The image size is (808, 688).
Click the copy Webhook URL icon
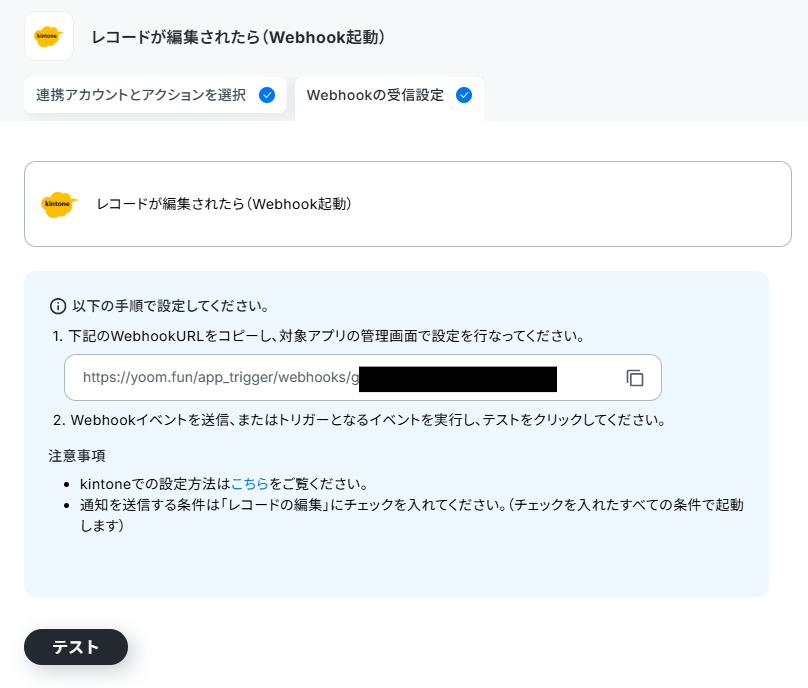635,378
